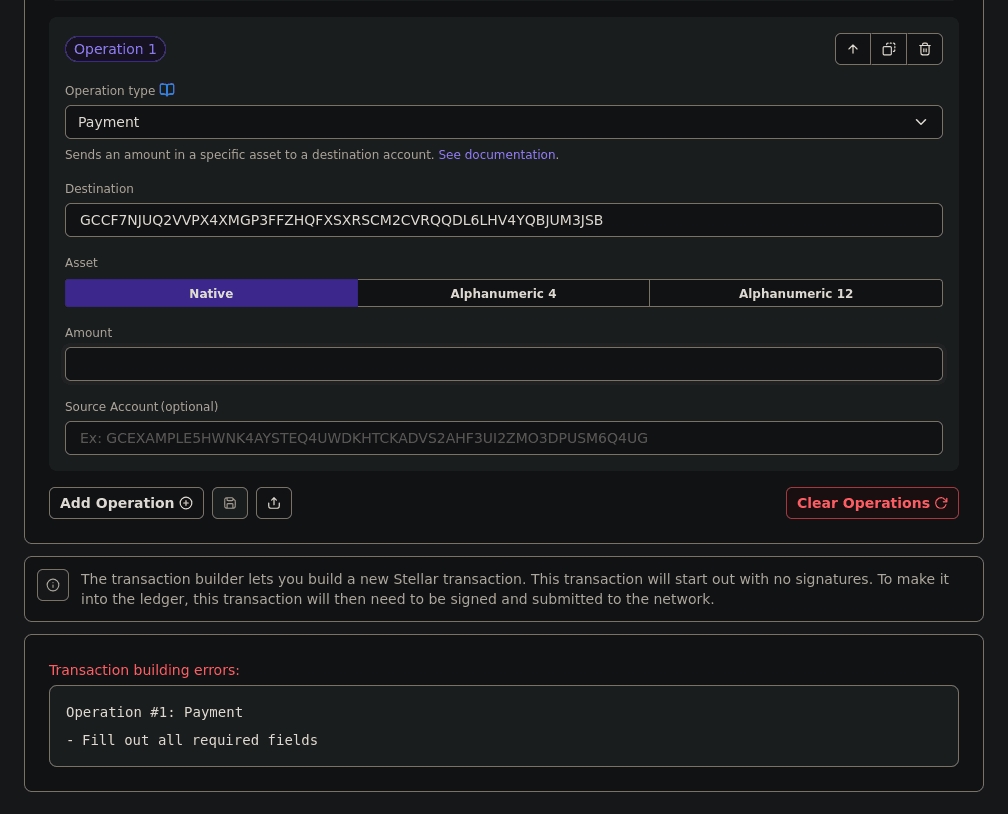1008x814 pixels.
Task: Click the transaction building errors box
Action: pos(504,726)
